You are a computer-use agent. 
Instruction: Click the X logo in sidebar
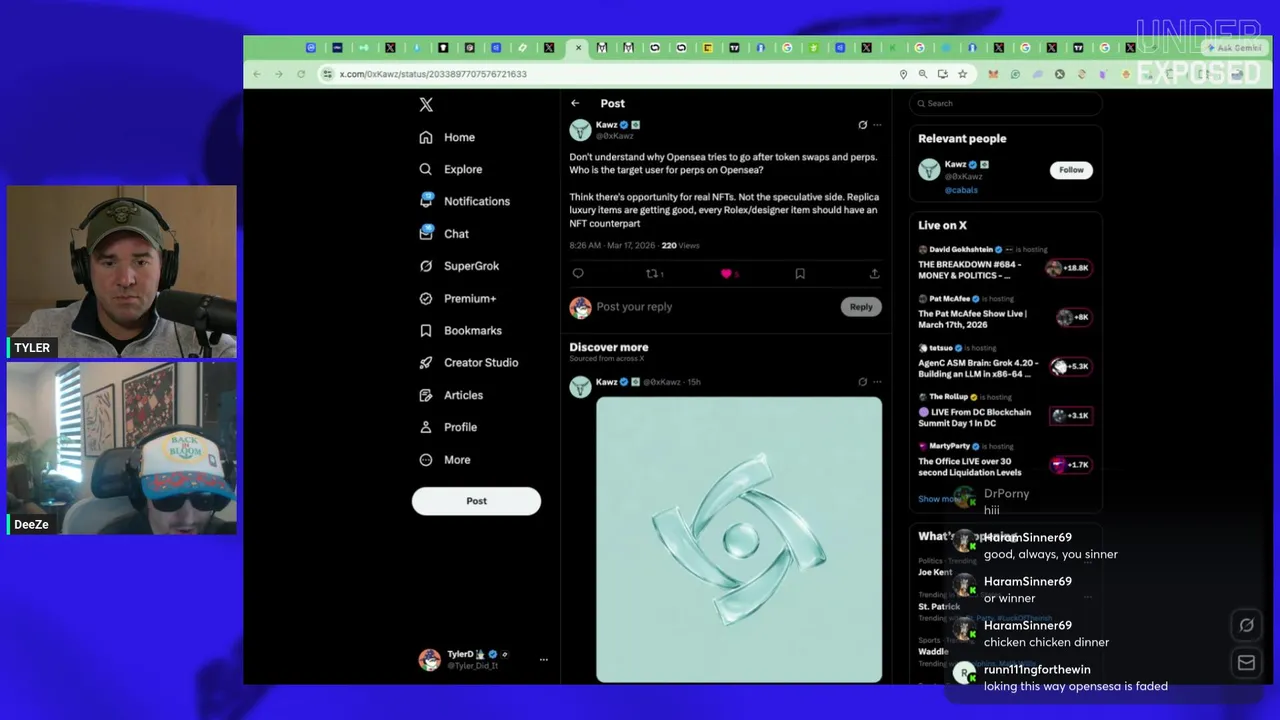click(x=426, y=105)
